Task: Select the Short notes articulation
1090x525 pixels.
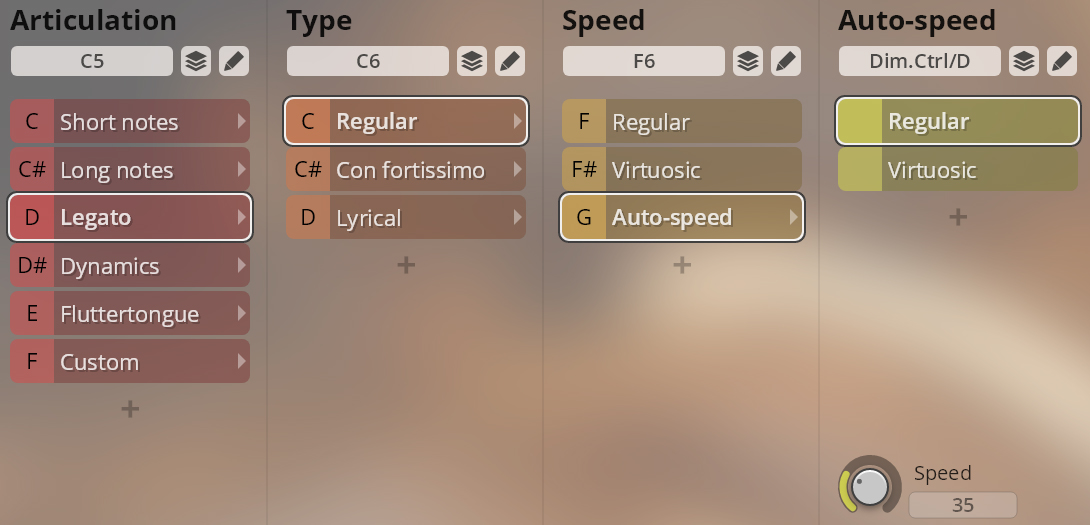Action: (x=130, y=122)
